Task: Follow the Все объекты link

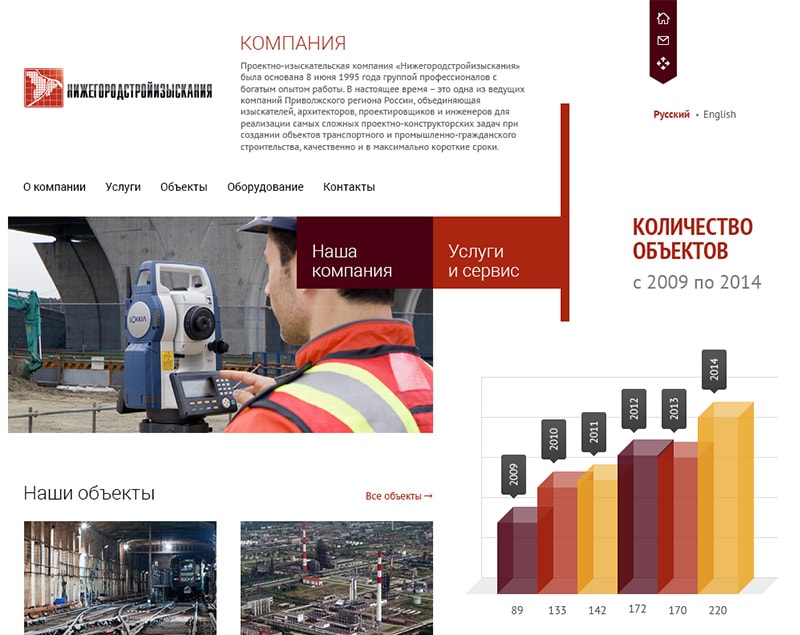Action: point(399,496)
